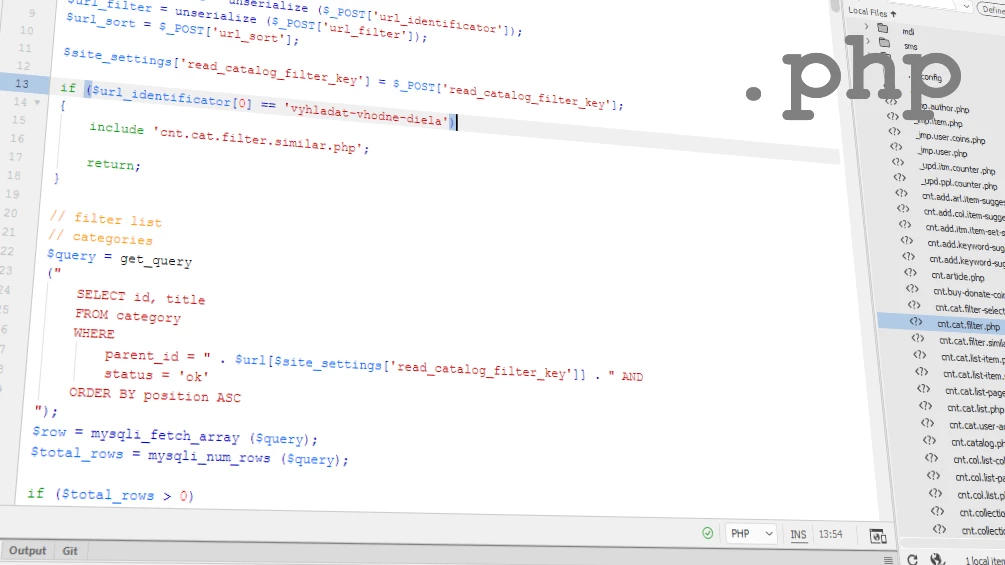The image size is (1005, 565).
Task: Click the '// filter list' comment
Action: [x=106, y=219]
